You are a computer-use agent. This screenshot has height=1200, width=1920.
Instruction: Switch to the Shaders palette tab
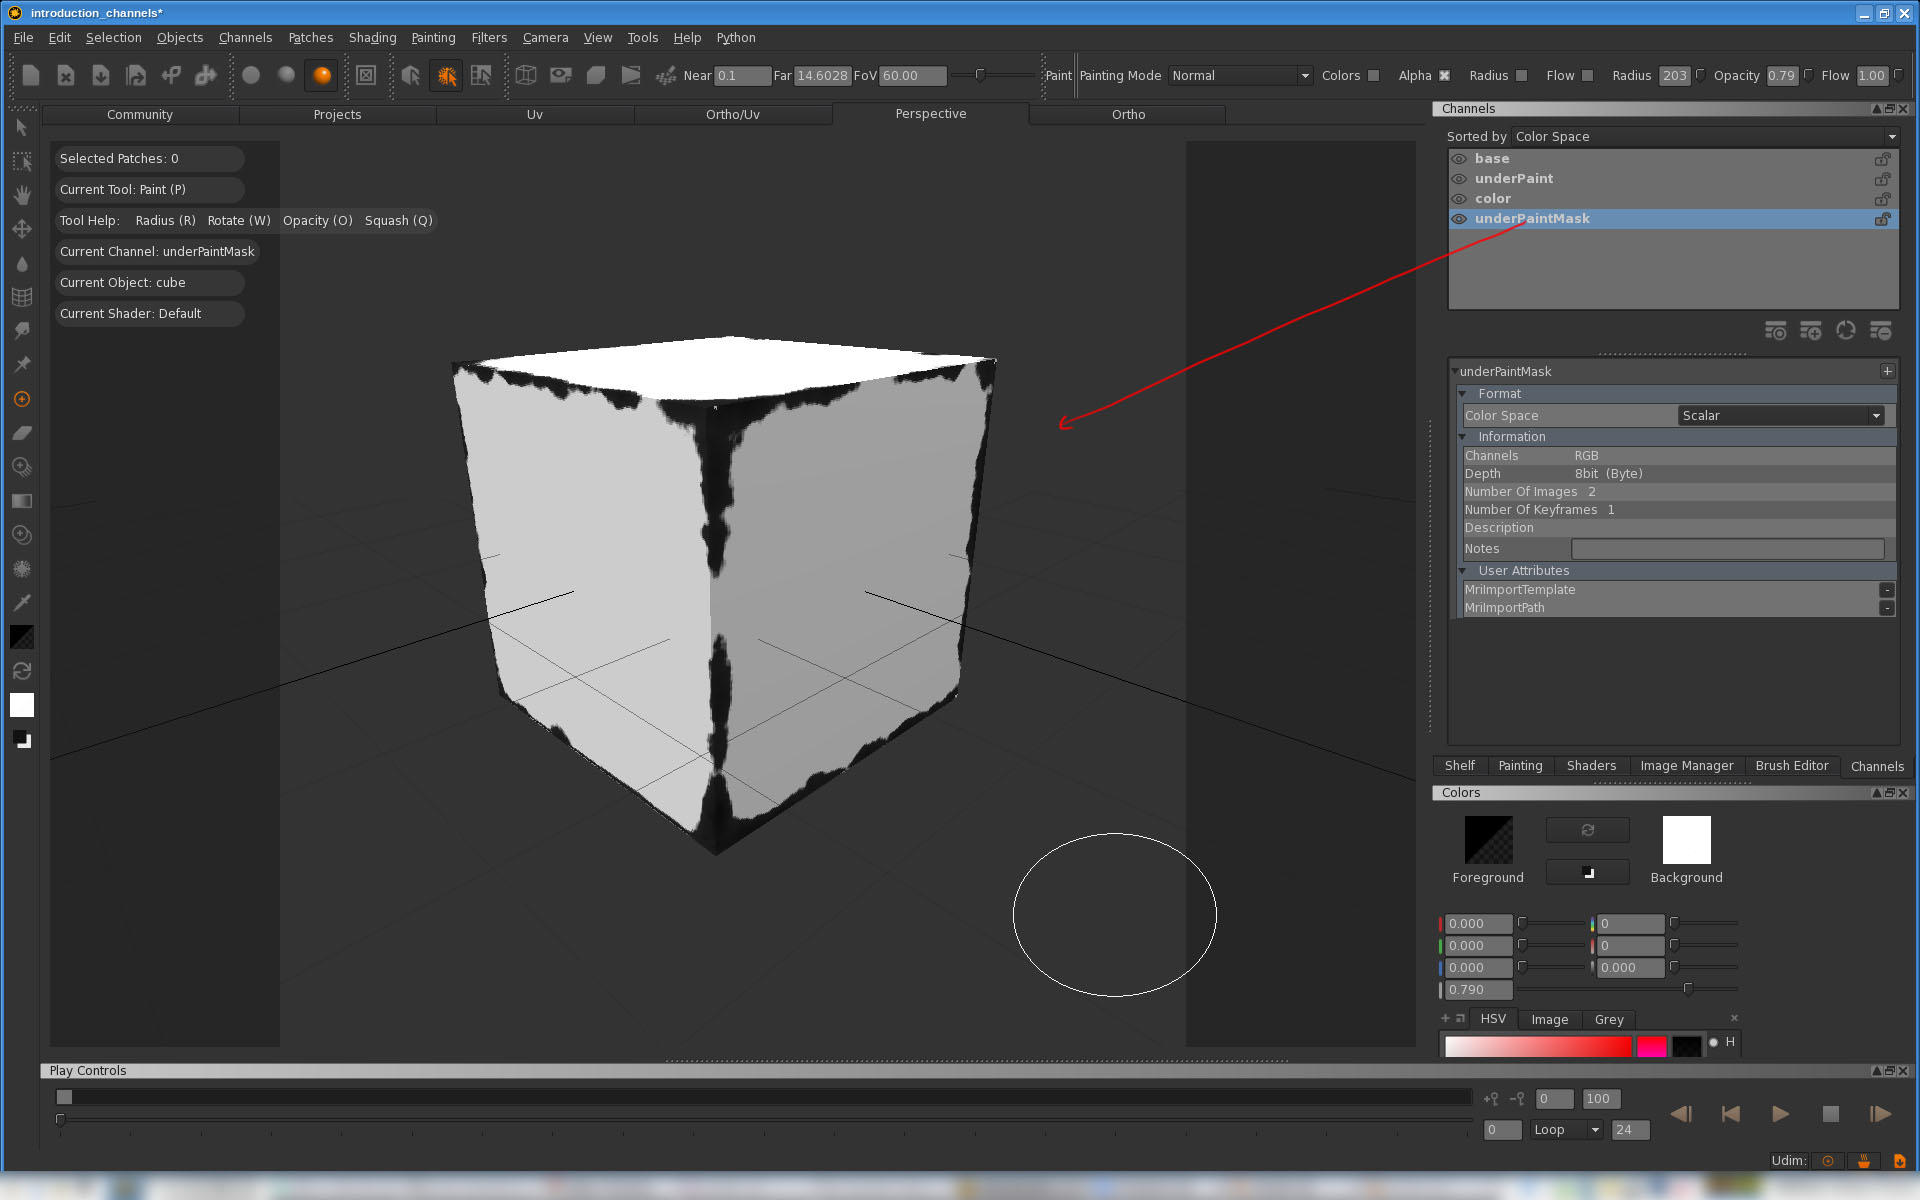1591,766
